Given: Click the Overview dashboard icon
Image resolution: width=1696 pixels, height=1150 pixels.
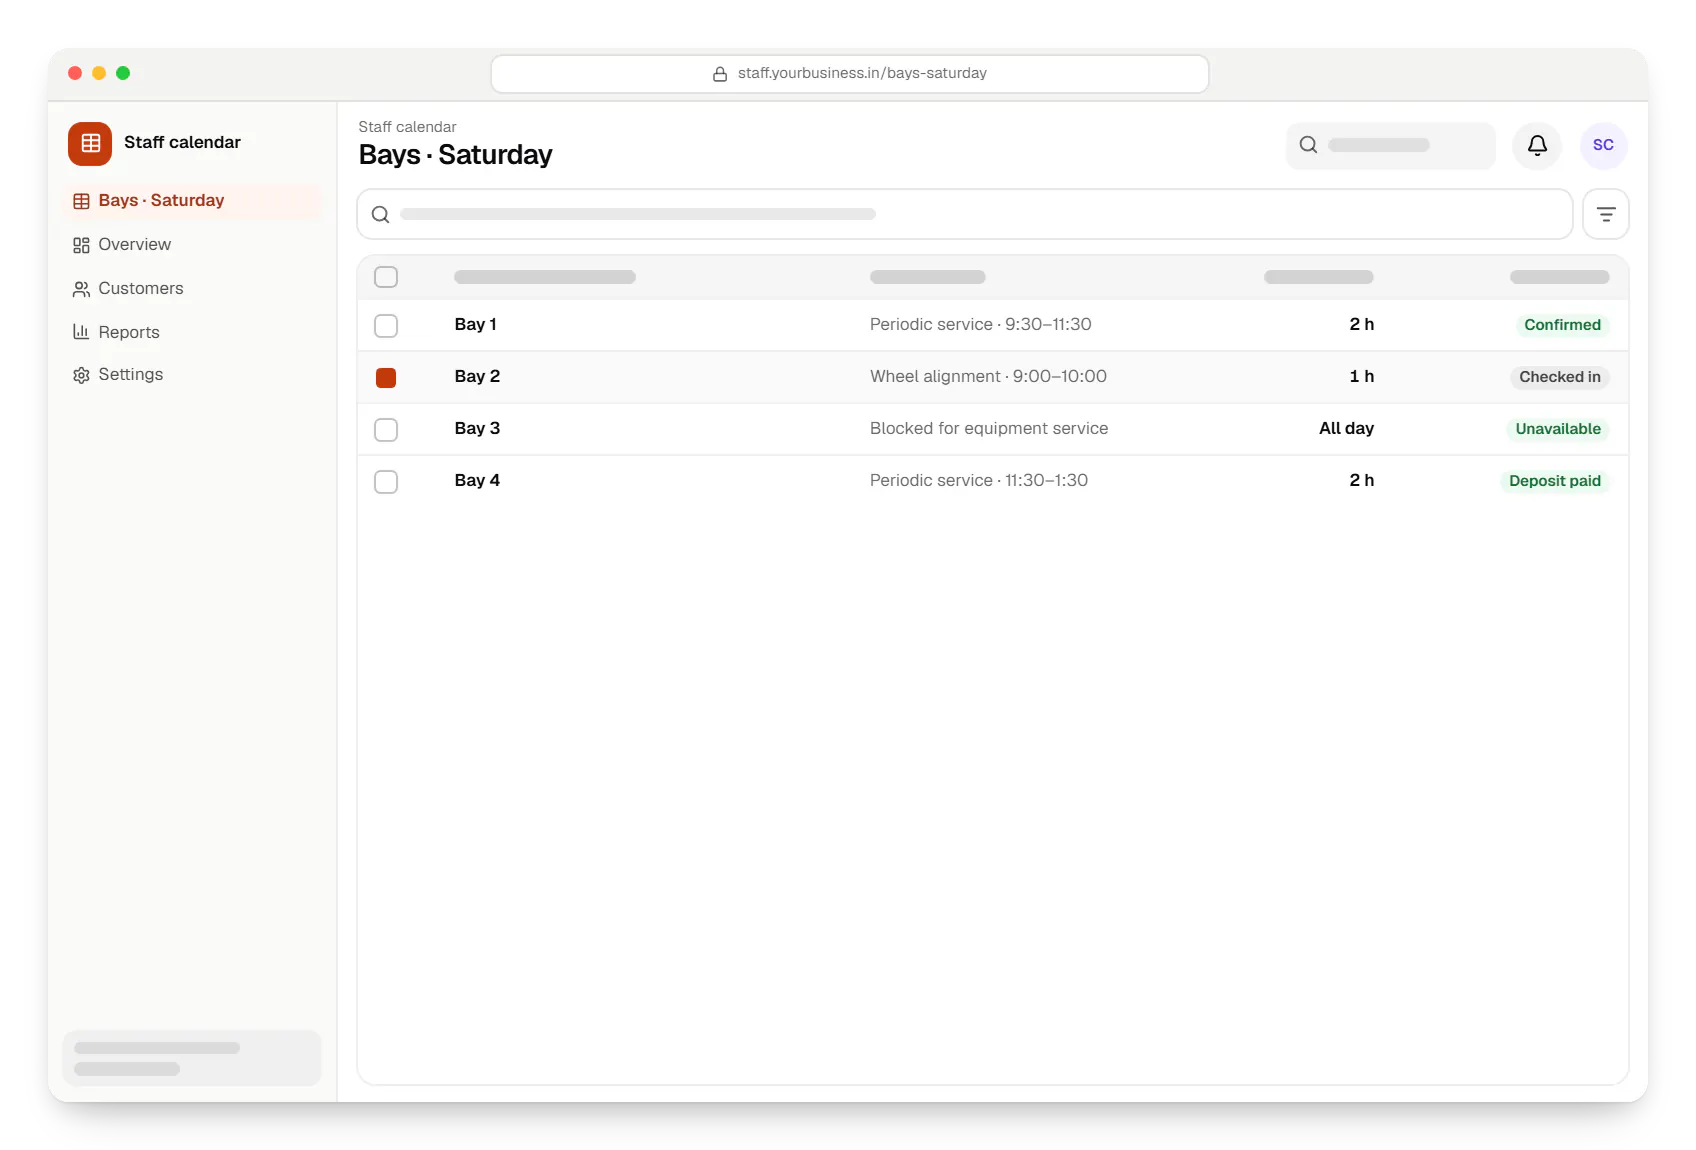Looking at the screenshot, I should click(x=82, y=245).
